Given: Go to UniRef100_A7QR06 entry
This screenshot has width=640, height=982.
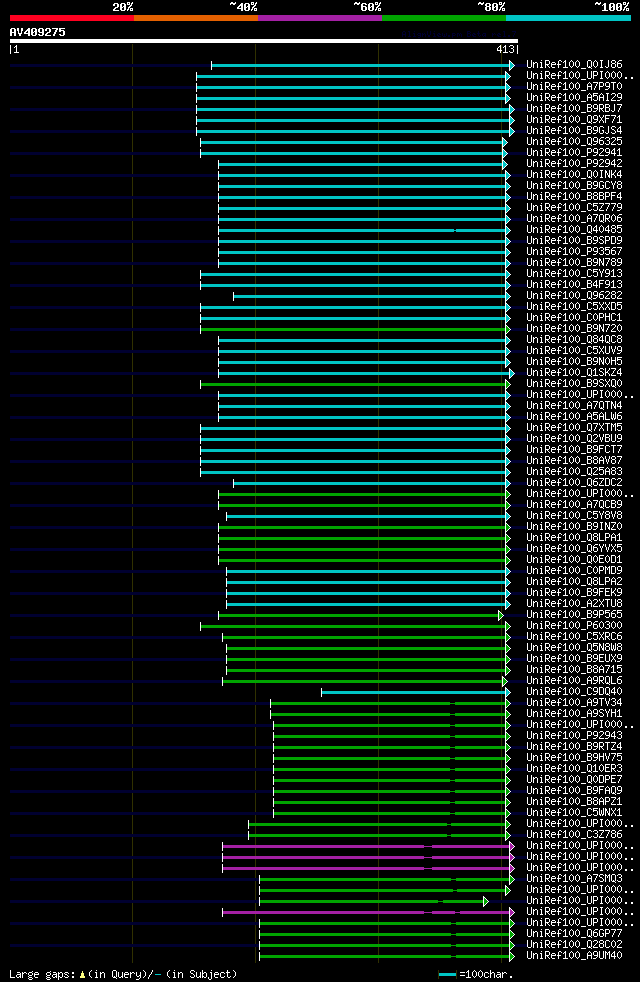Looking at the screenshot, I should click(x=574, y=219).
